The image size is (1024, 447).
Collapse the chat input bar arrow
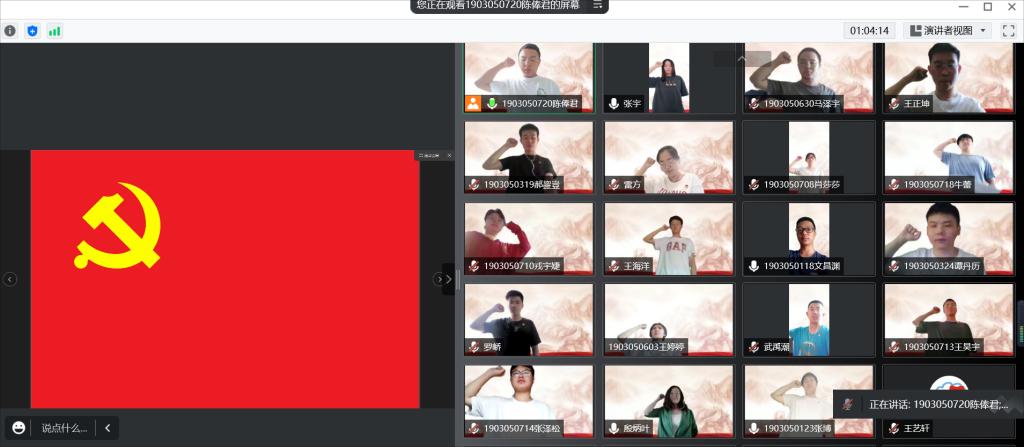click(x=107, y=428)
